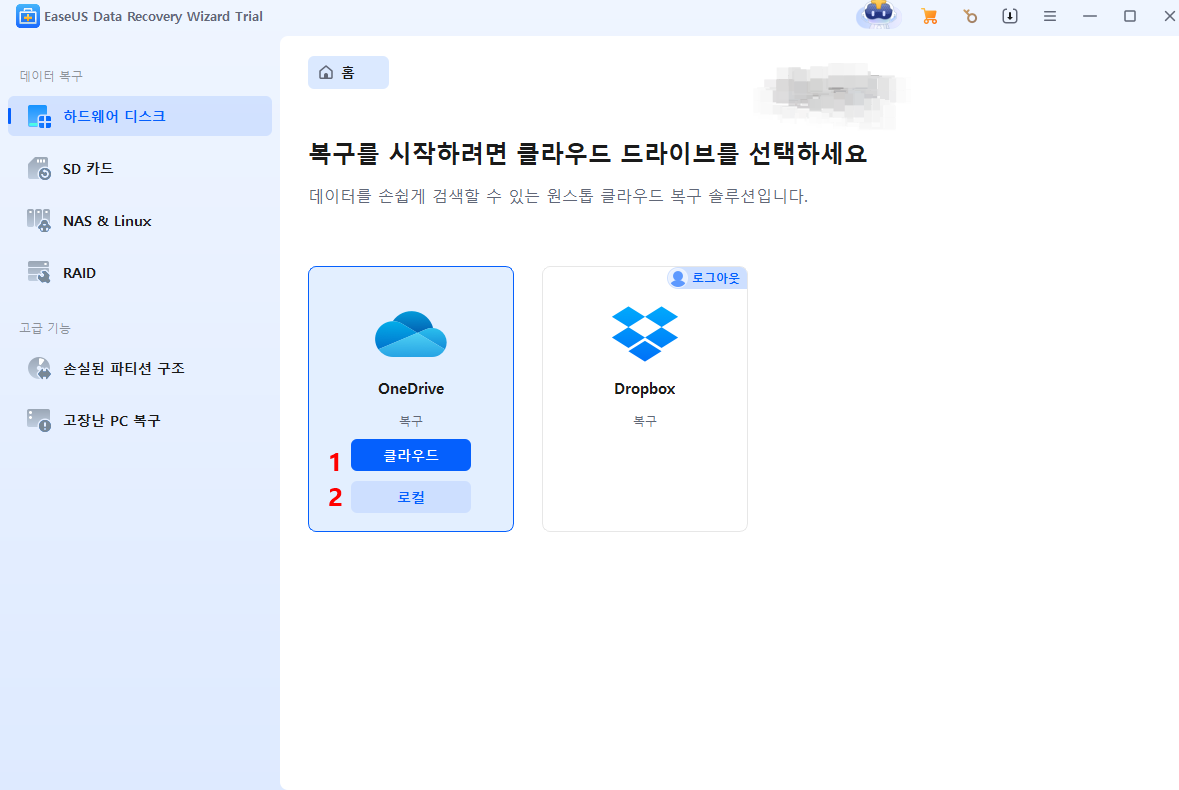The width and height of the screenshot is (1179, 790).
Task: Go to 홈 via the home button
Action: pos(348,72)
